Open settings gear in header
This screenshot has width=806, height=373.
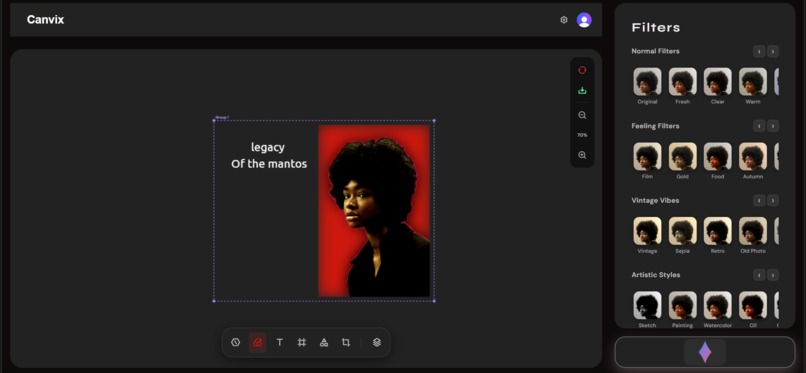coord(564,20)
